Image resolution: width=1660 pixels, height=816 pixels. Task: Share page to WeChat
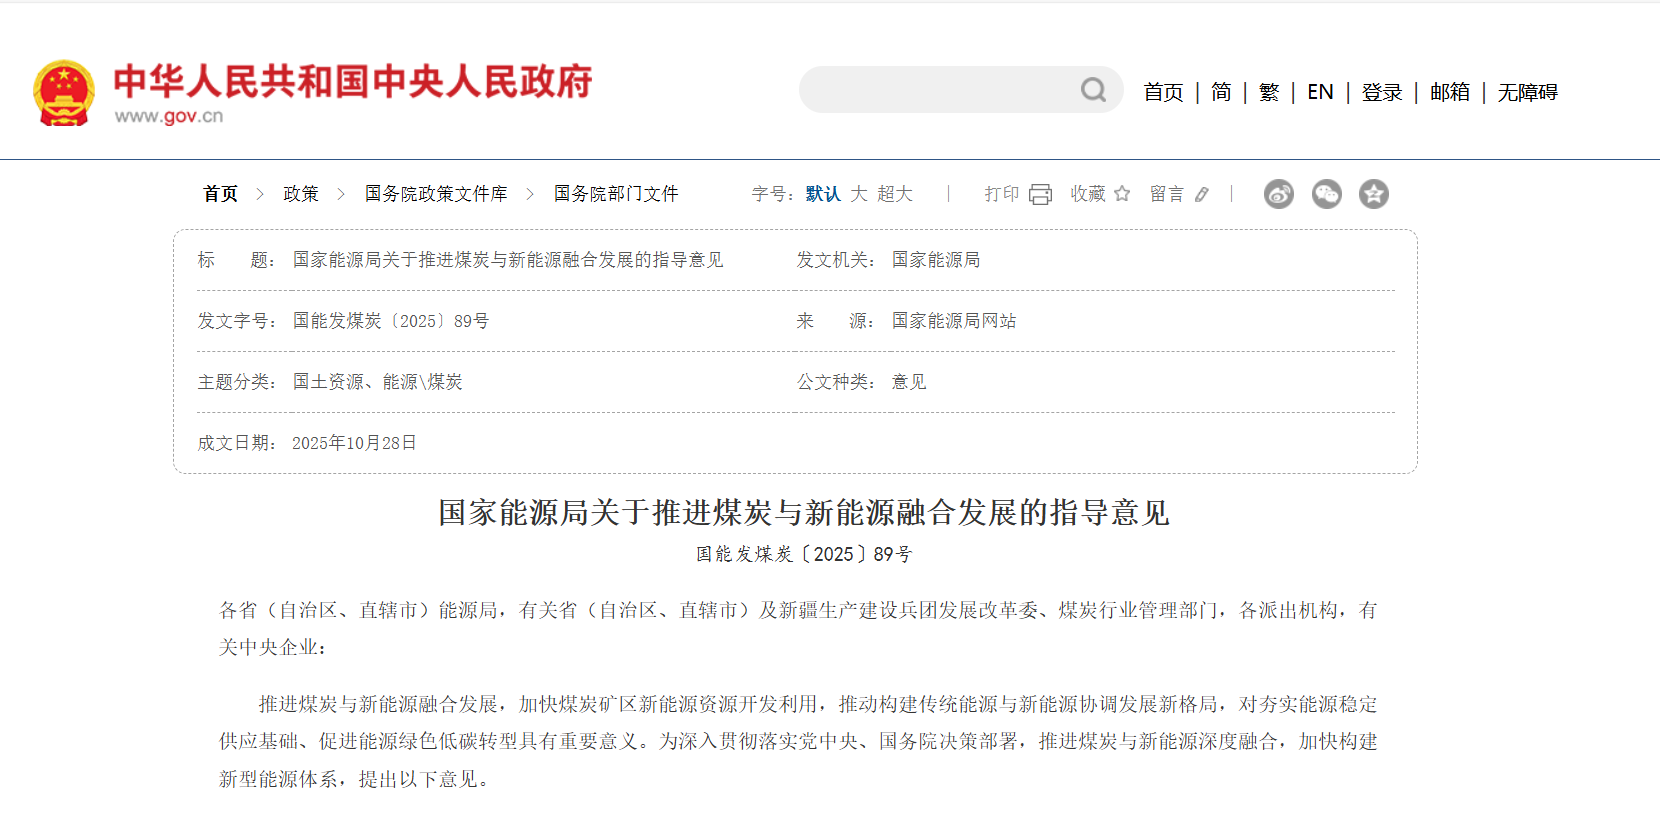(x=1326, y=194)
